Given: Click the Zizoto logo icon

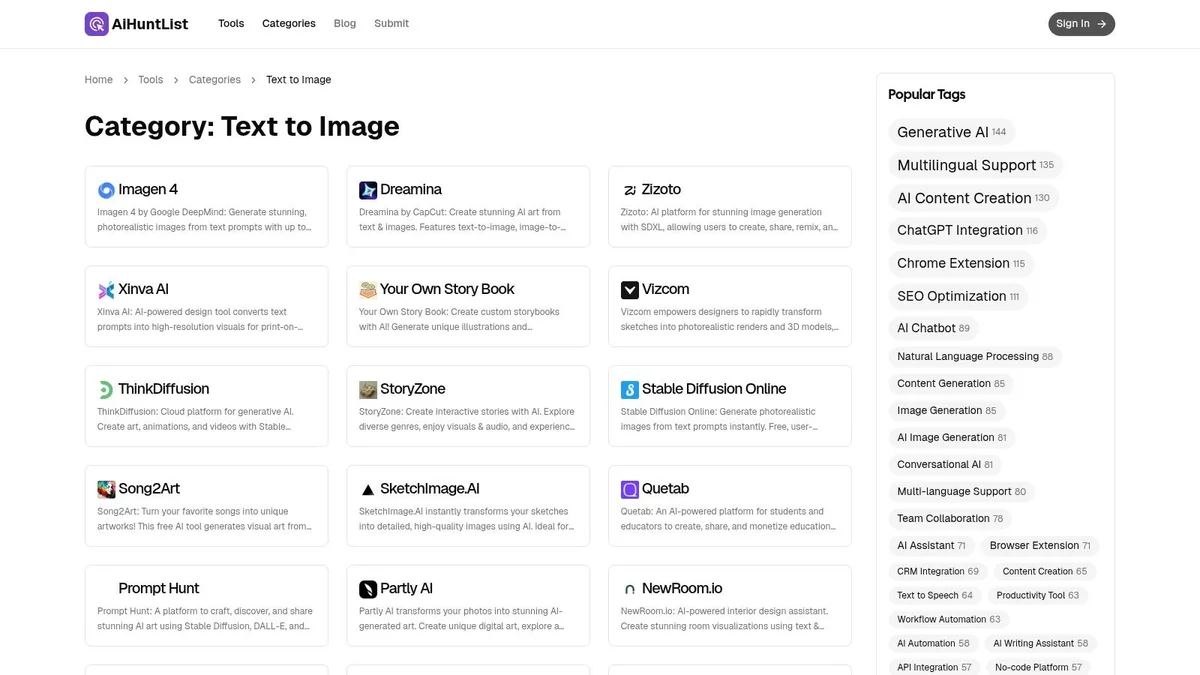Looking at the screenshot, I should 630,190.
